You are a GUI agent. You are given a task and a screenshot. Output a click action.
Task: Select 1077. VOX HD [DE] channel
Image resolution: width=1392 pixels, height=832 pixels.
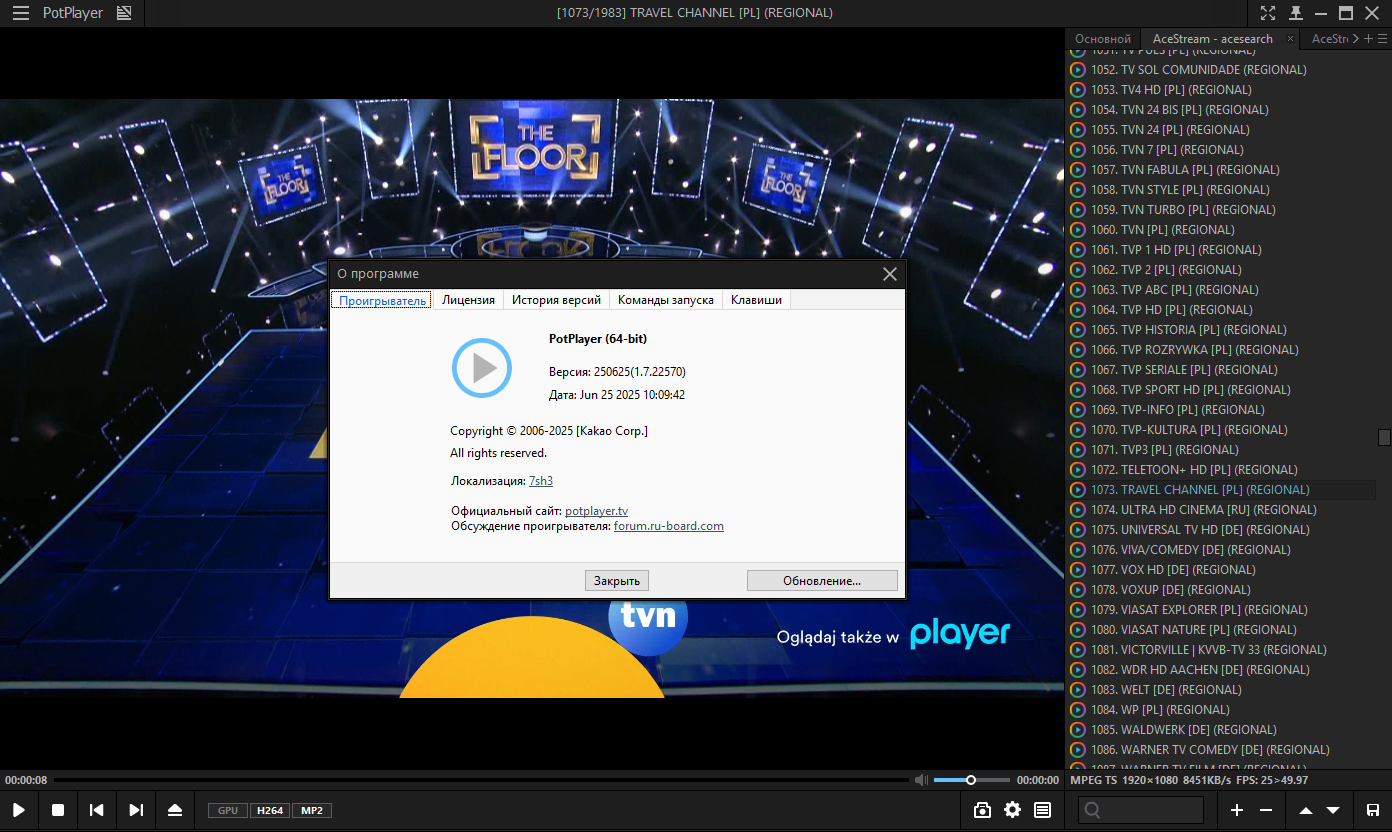1221,570
